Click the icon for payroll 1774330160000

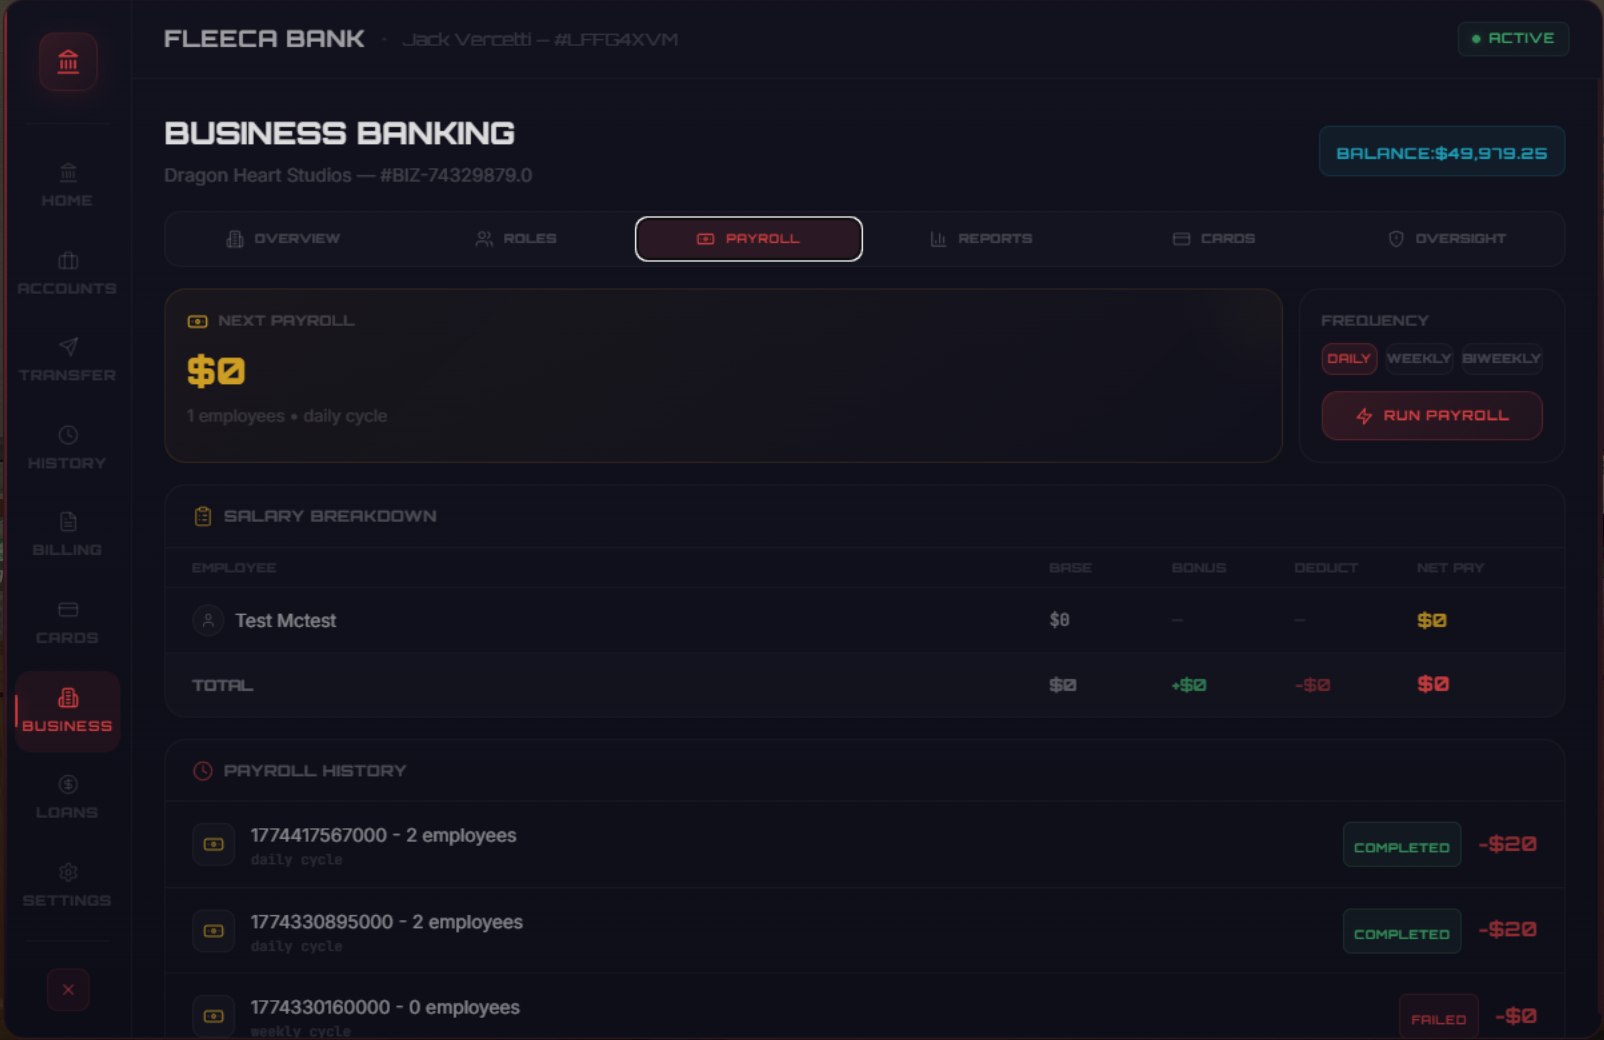coord(214,1016)
